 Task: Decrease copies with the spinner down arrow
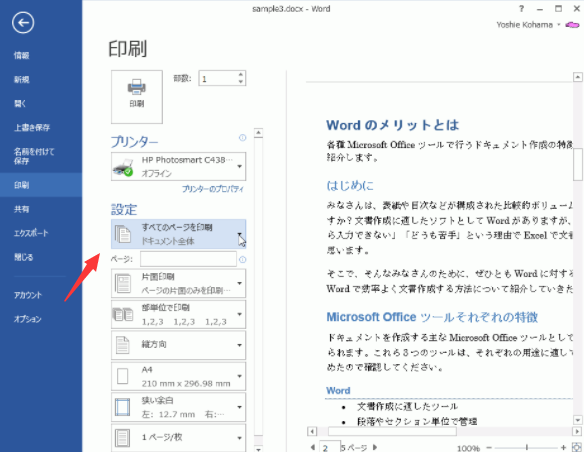[241, 82]
